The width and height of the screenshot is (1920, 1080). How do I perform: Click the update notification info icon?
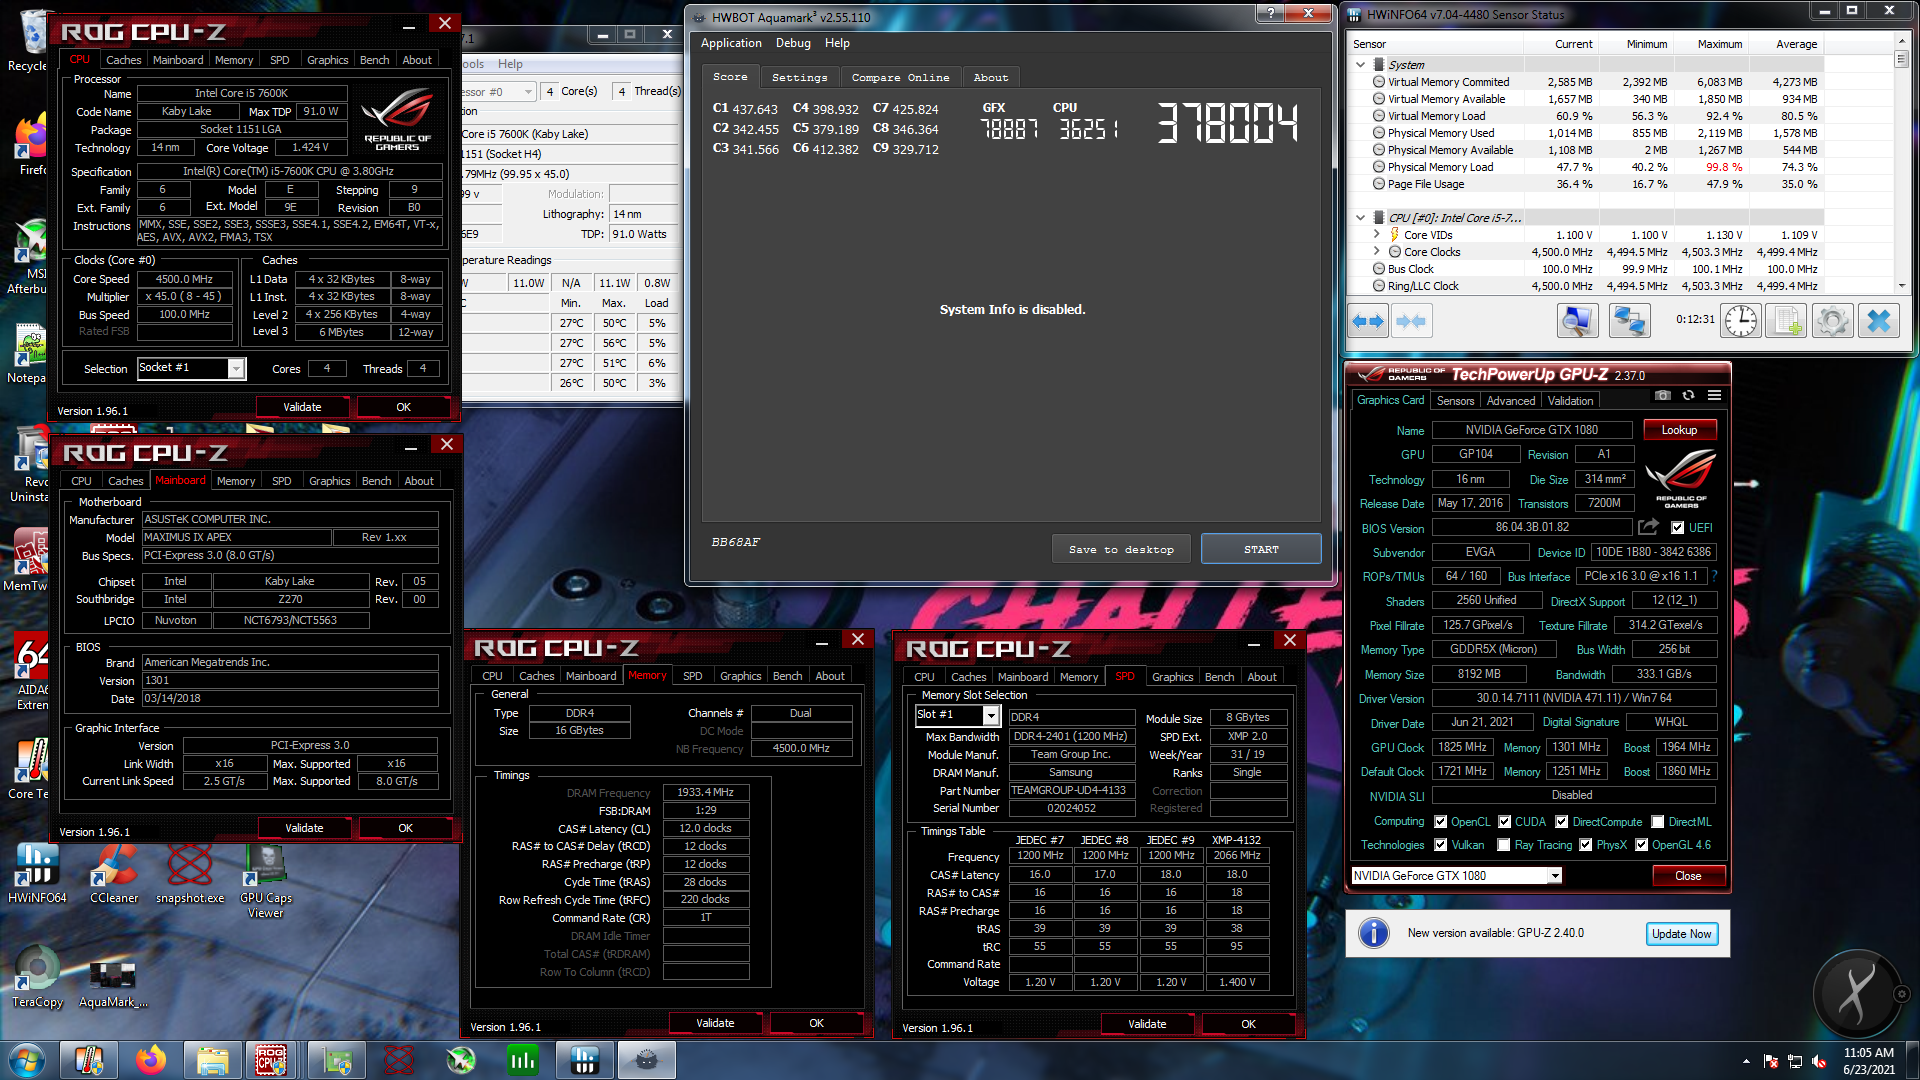pos(1374,933)
